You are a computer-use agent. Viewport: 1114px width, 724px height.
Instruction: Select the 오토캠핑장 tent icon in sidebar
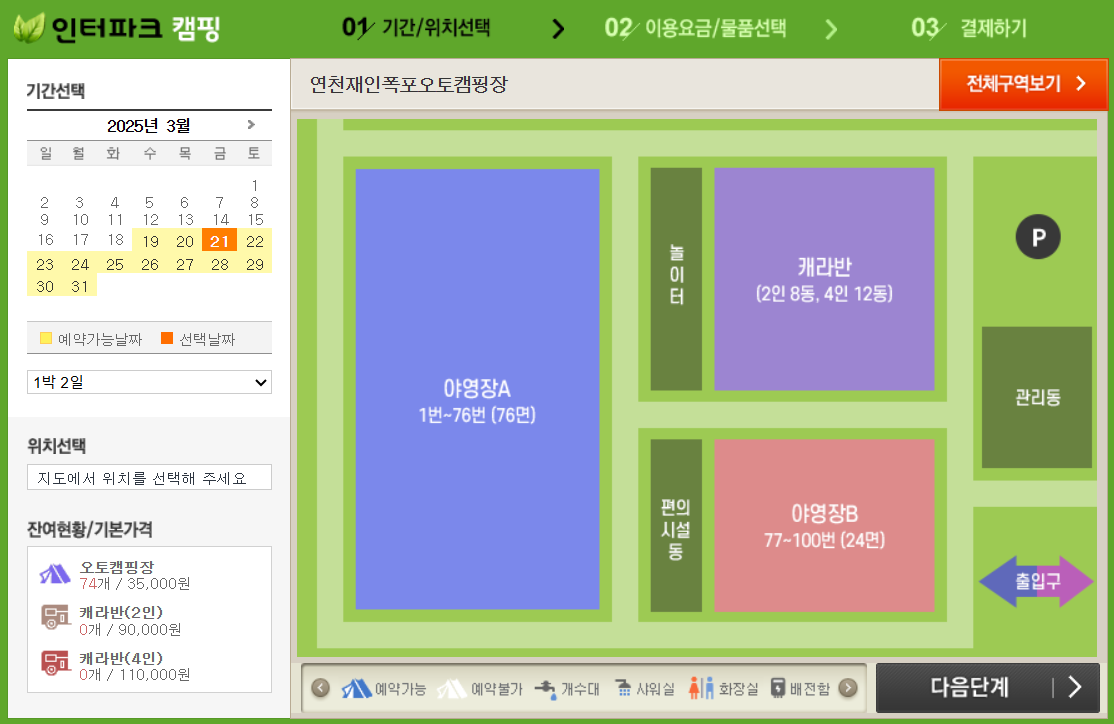coord(54,574)
